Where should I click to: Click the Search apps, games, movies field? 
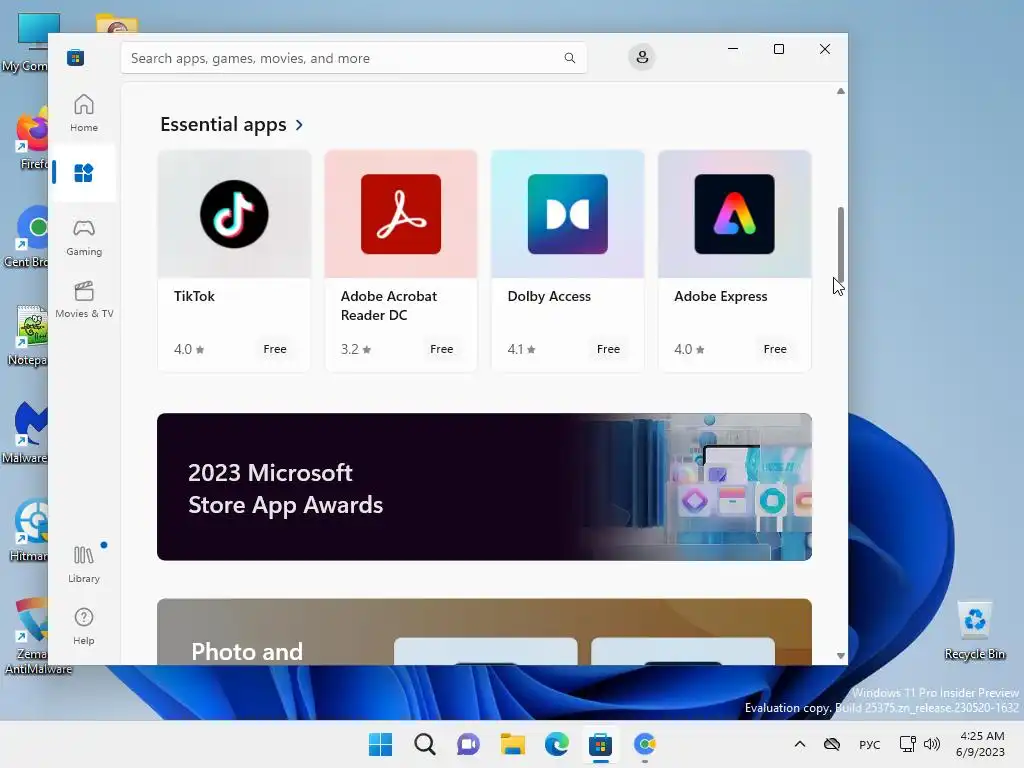point(353,58)
